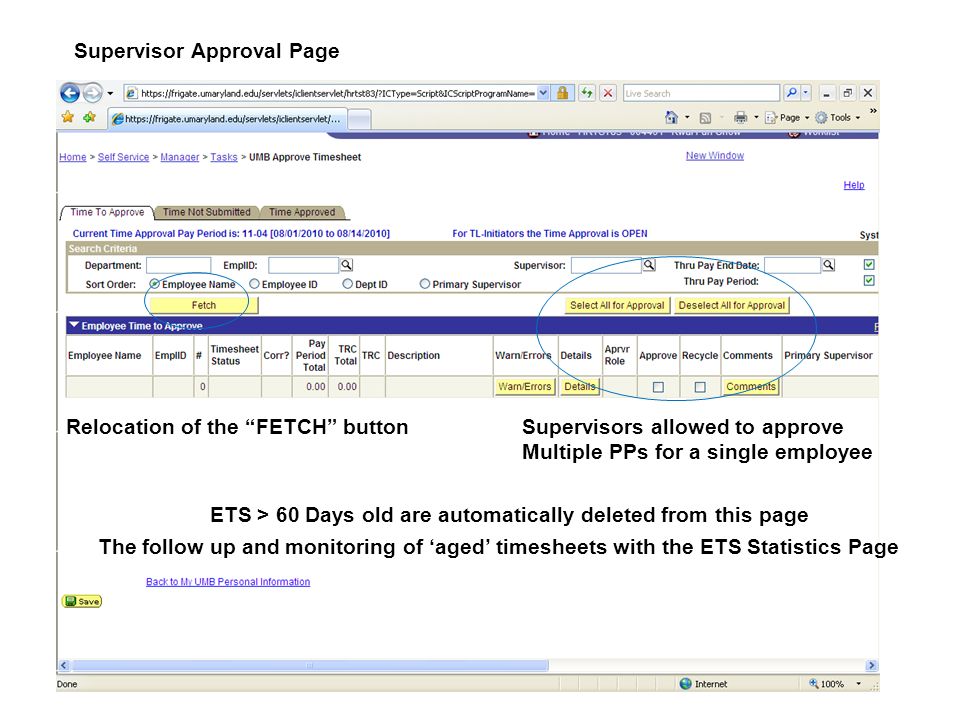Viewport: 960px width, 720px height.
Task: Click the security lock icon
Action: (x=562, y=93)
